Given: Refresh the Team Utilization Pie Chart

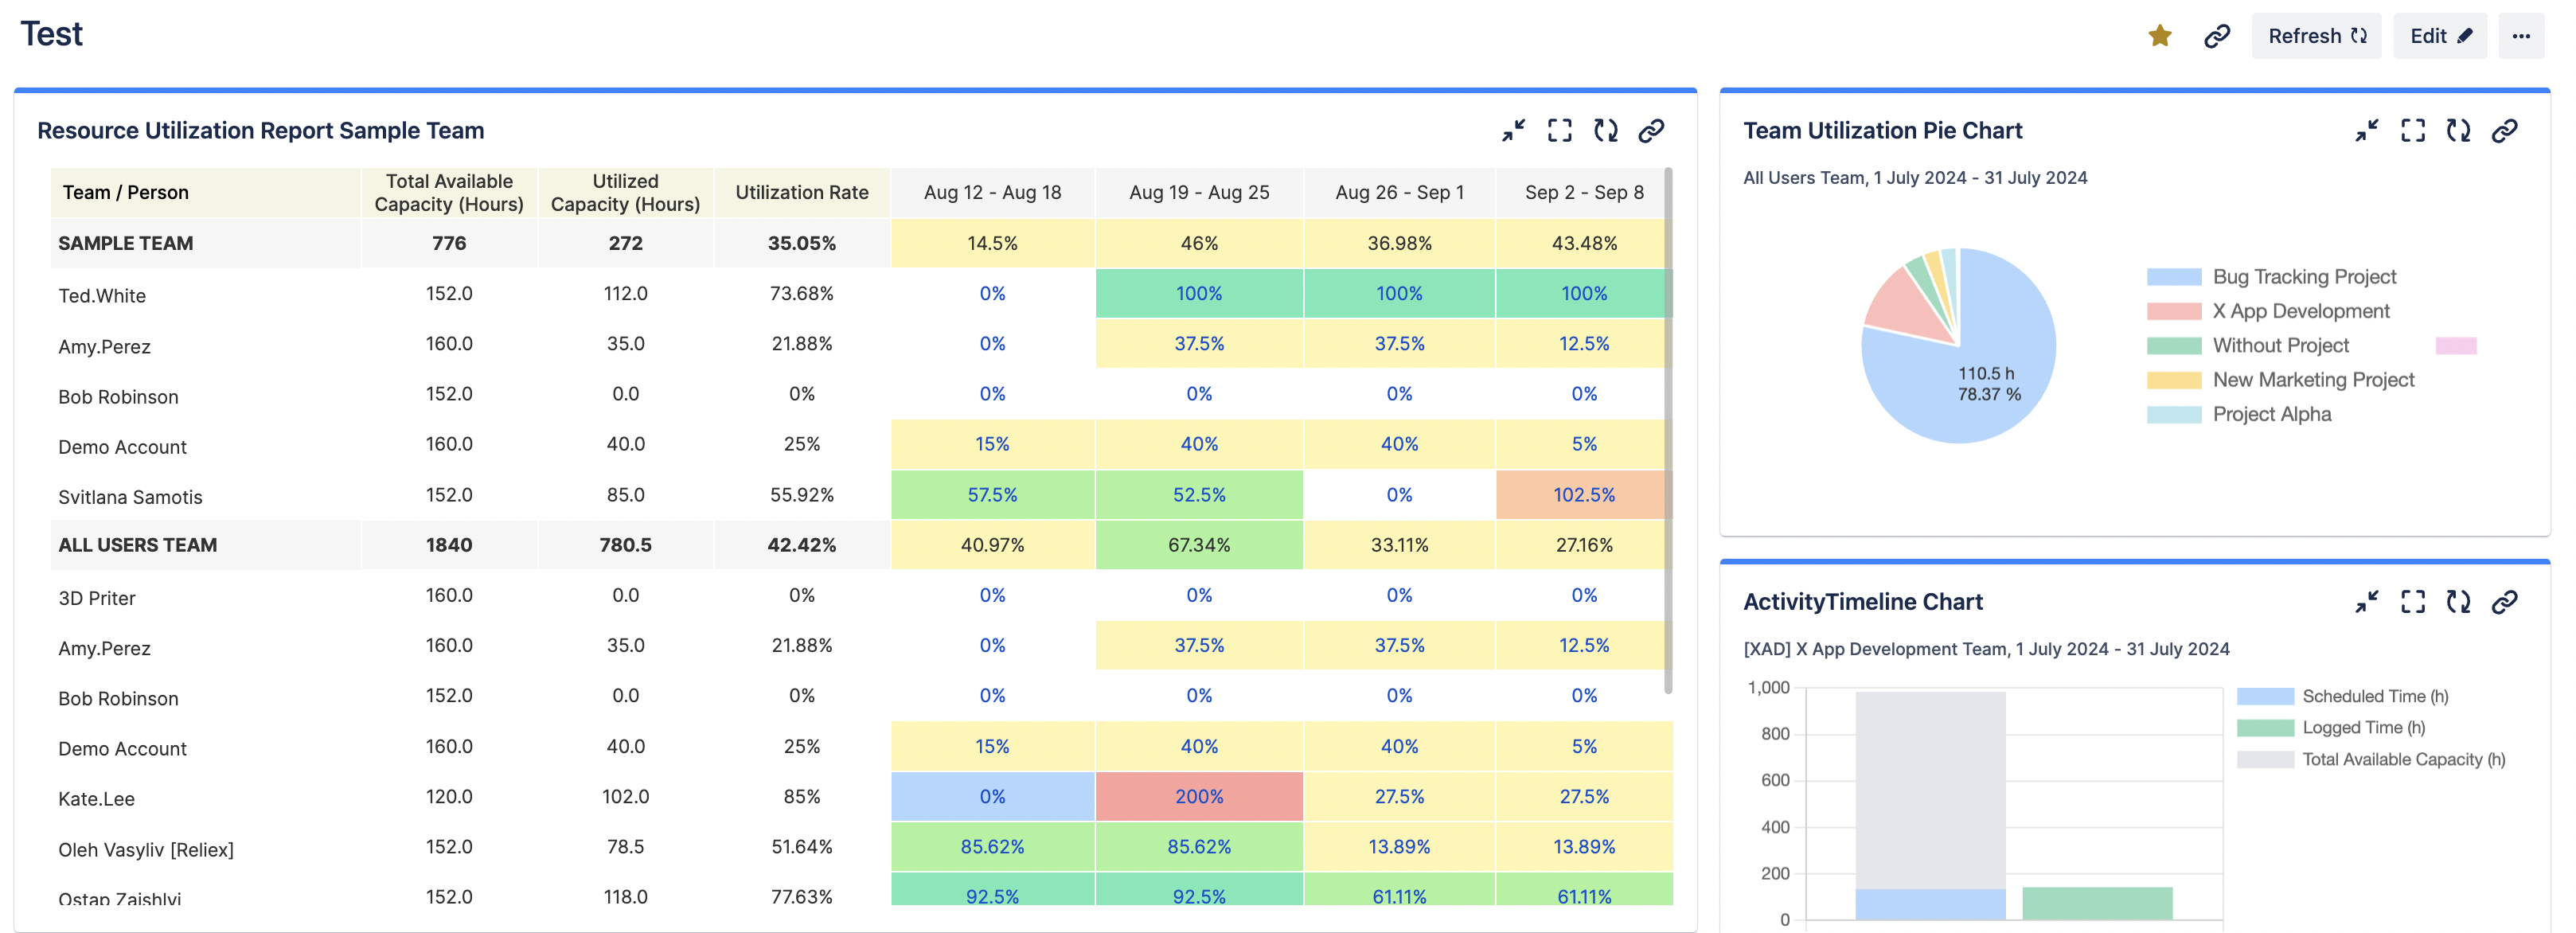Looking at the screenshot, I should click(x=2458, y=130).
